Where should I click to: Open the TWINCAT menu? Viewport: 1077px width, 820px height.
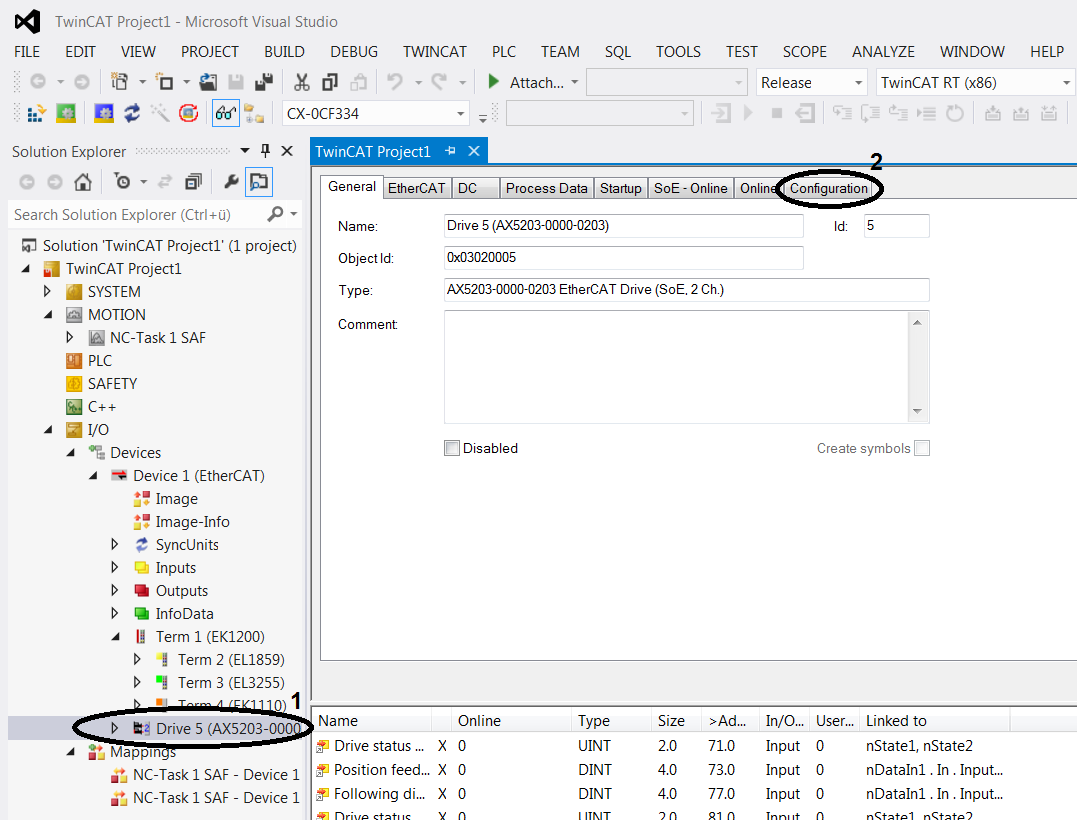435,52
